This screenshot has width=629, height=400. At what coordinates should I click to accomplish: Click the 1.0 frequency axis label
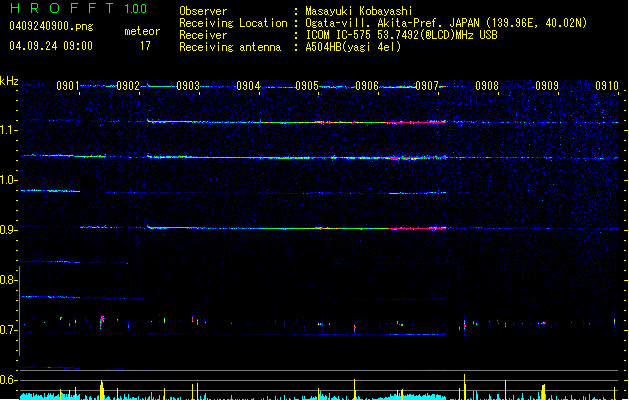coord(9,180)
